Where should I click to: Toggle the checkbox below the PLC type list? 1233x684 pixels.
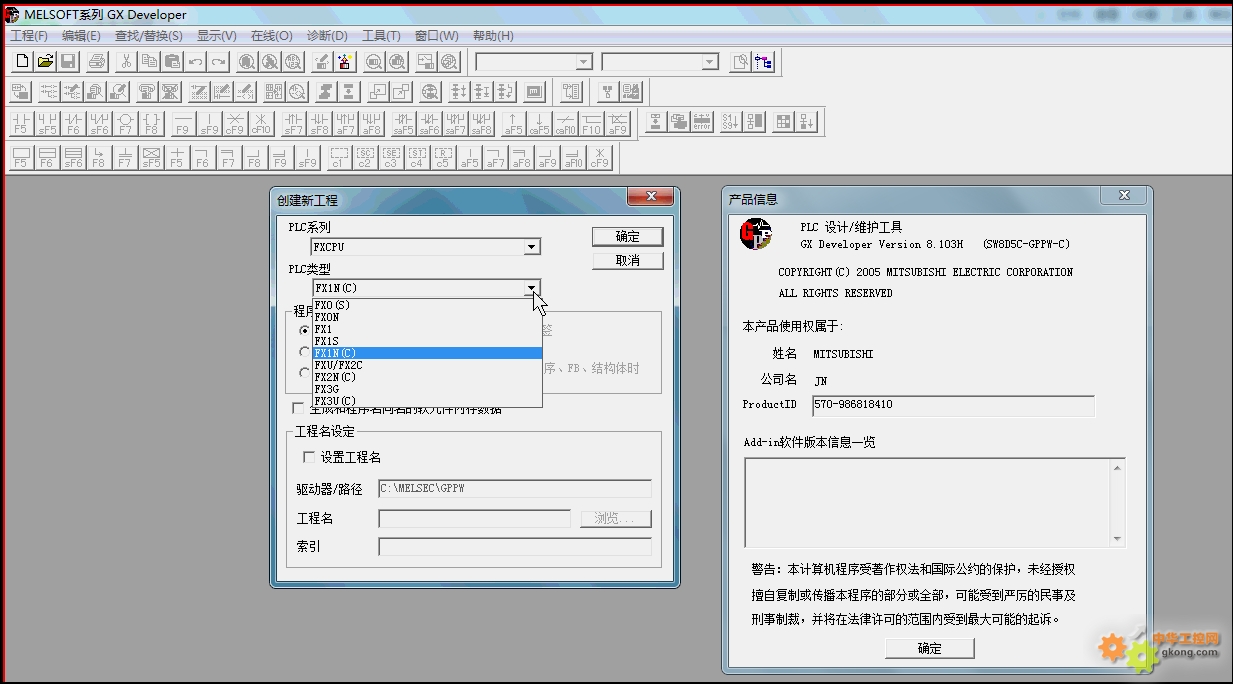click(298, 408)
